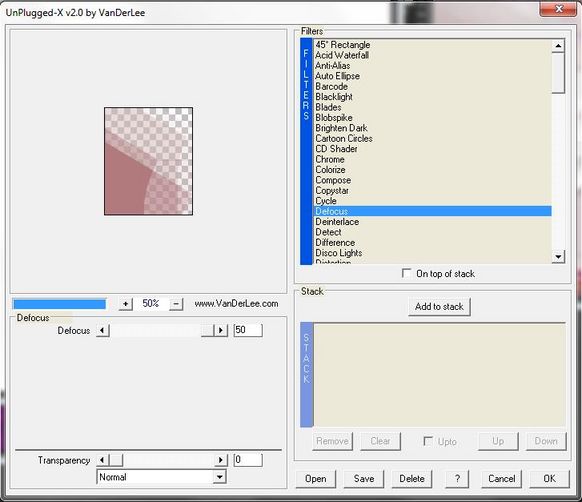This screenshot has height=502, width=582.
Task: Click the Defocus slider right arrow
Action: pos(221,330)
